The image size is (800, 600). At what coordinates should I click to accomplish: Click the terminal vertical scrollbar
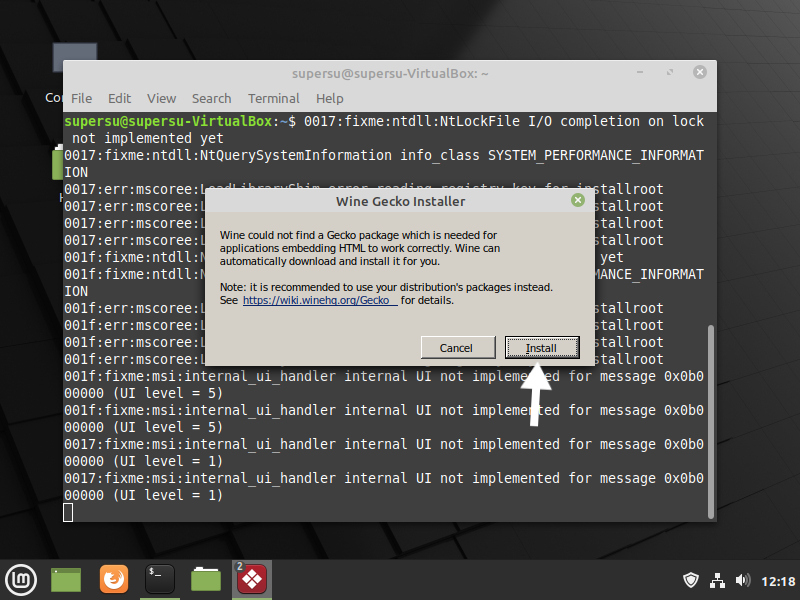[x=711, y=421]
